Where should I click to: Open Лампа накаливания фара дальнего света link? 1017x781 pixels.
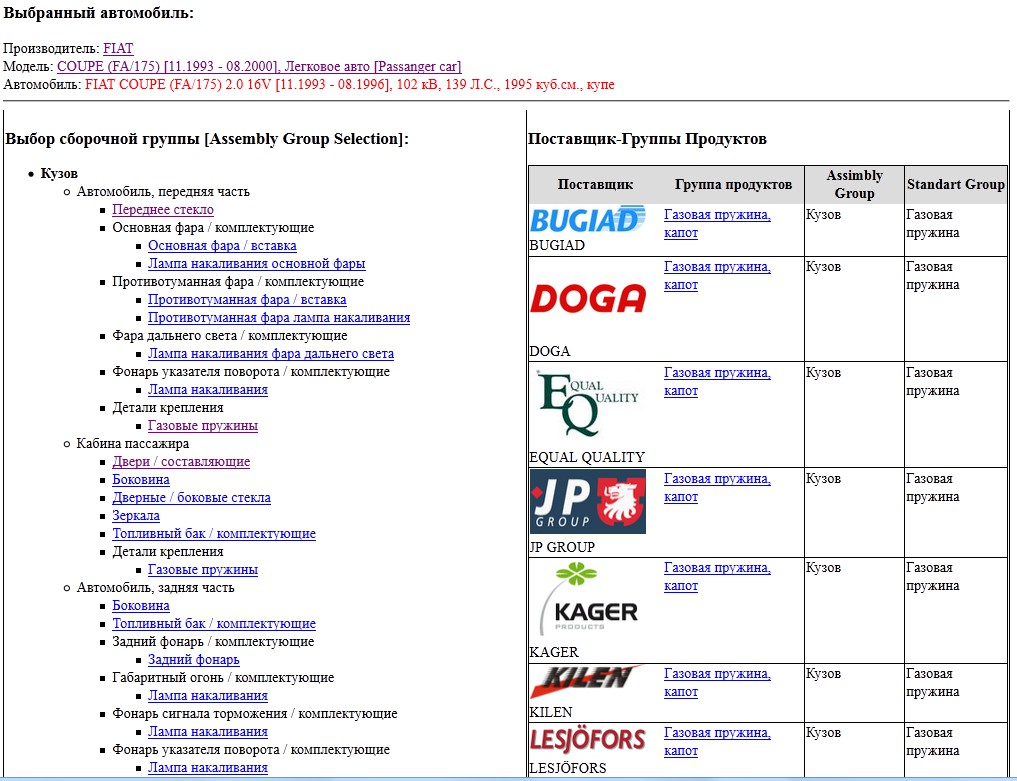[270, 354]
